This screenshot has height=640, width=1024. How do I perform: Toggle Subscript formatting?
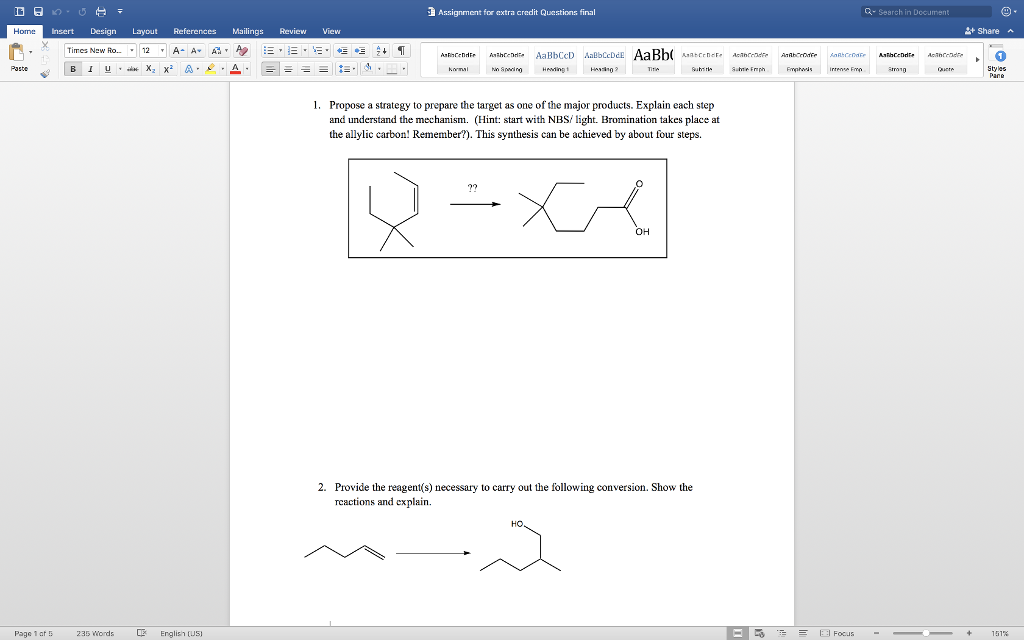click(x=150, y=69)
